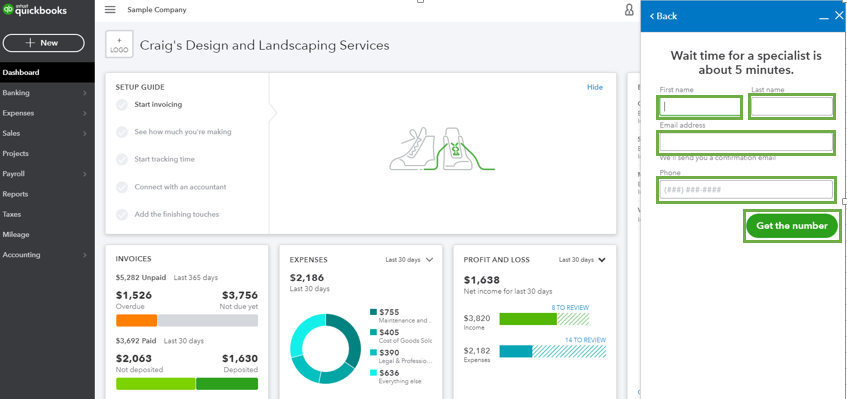This screenshot has height=399, width=847.
Task: Expand the Payroll submenu chevron
Action: (x=85, y=174)
